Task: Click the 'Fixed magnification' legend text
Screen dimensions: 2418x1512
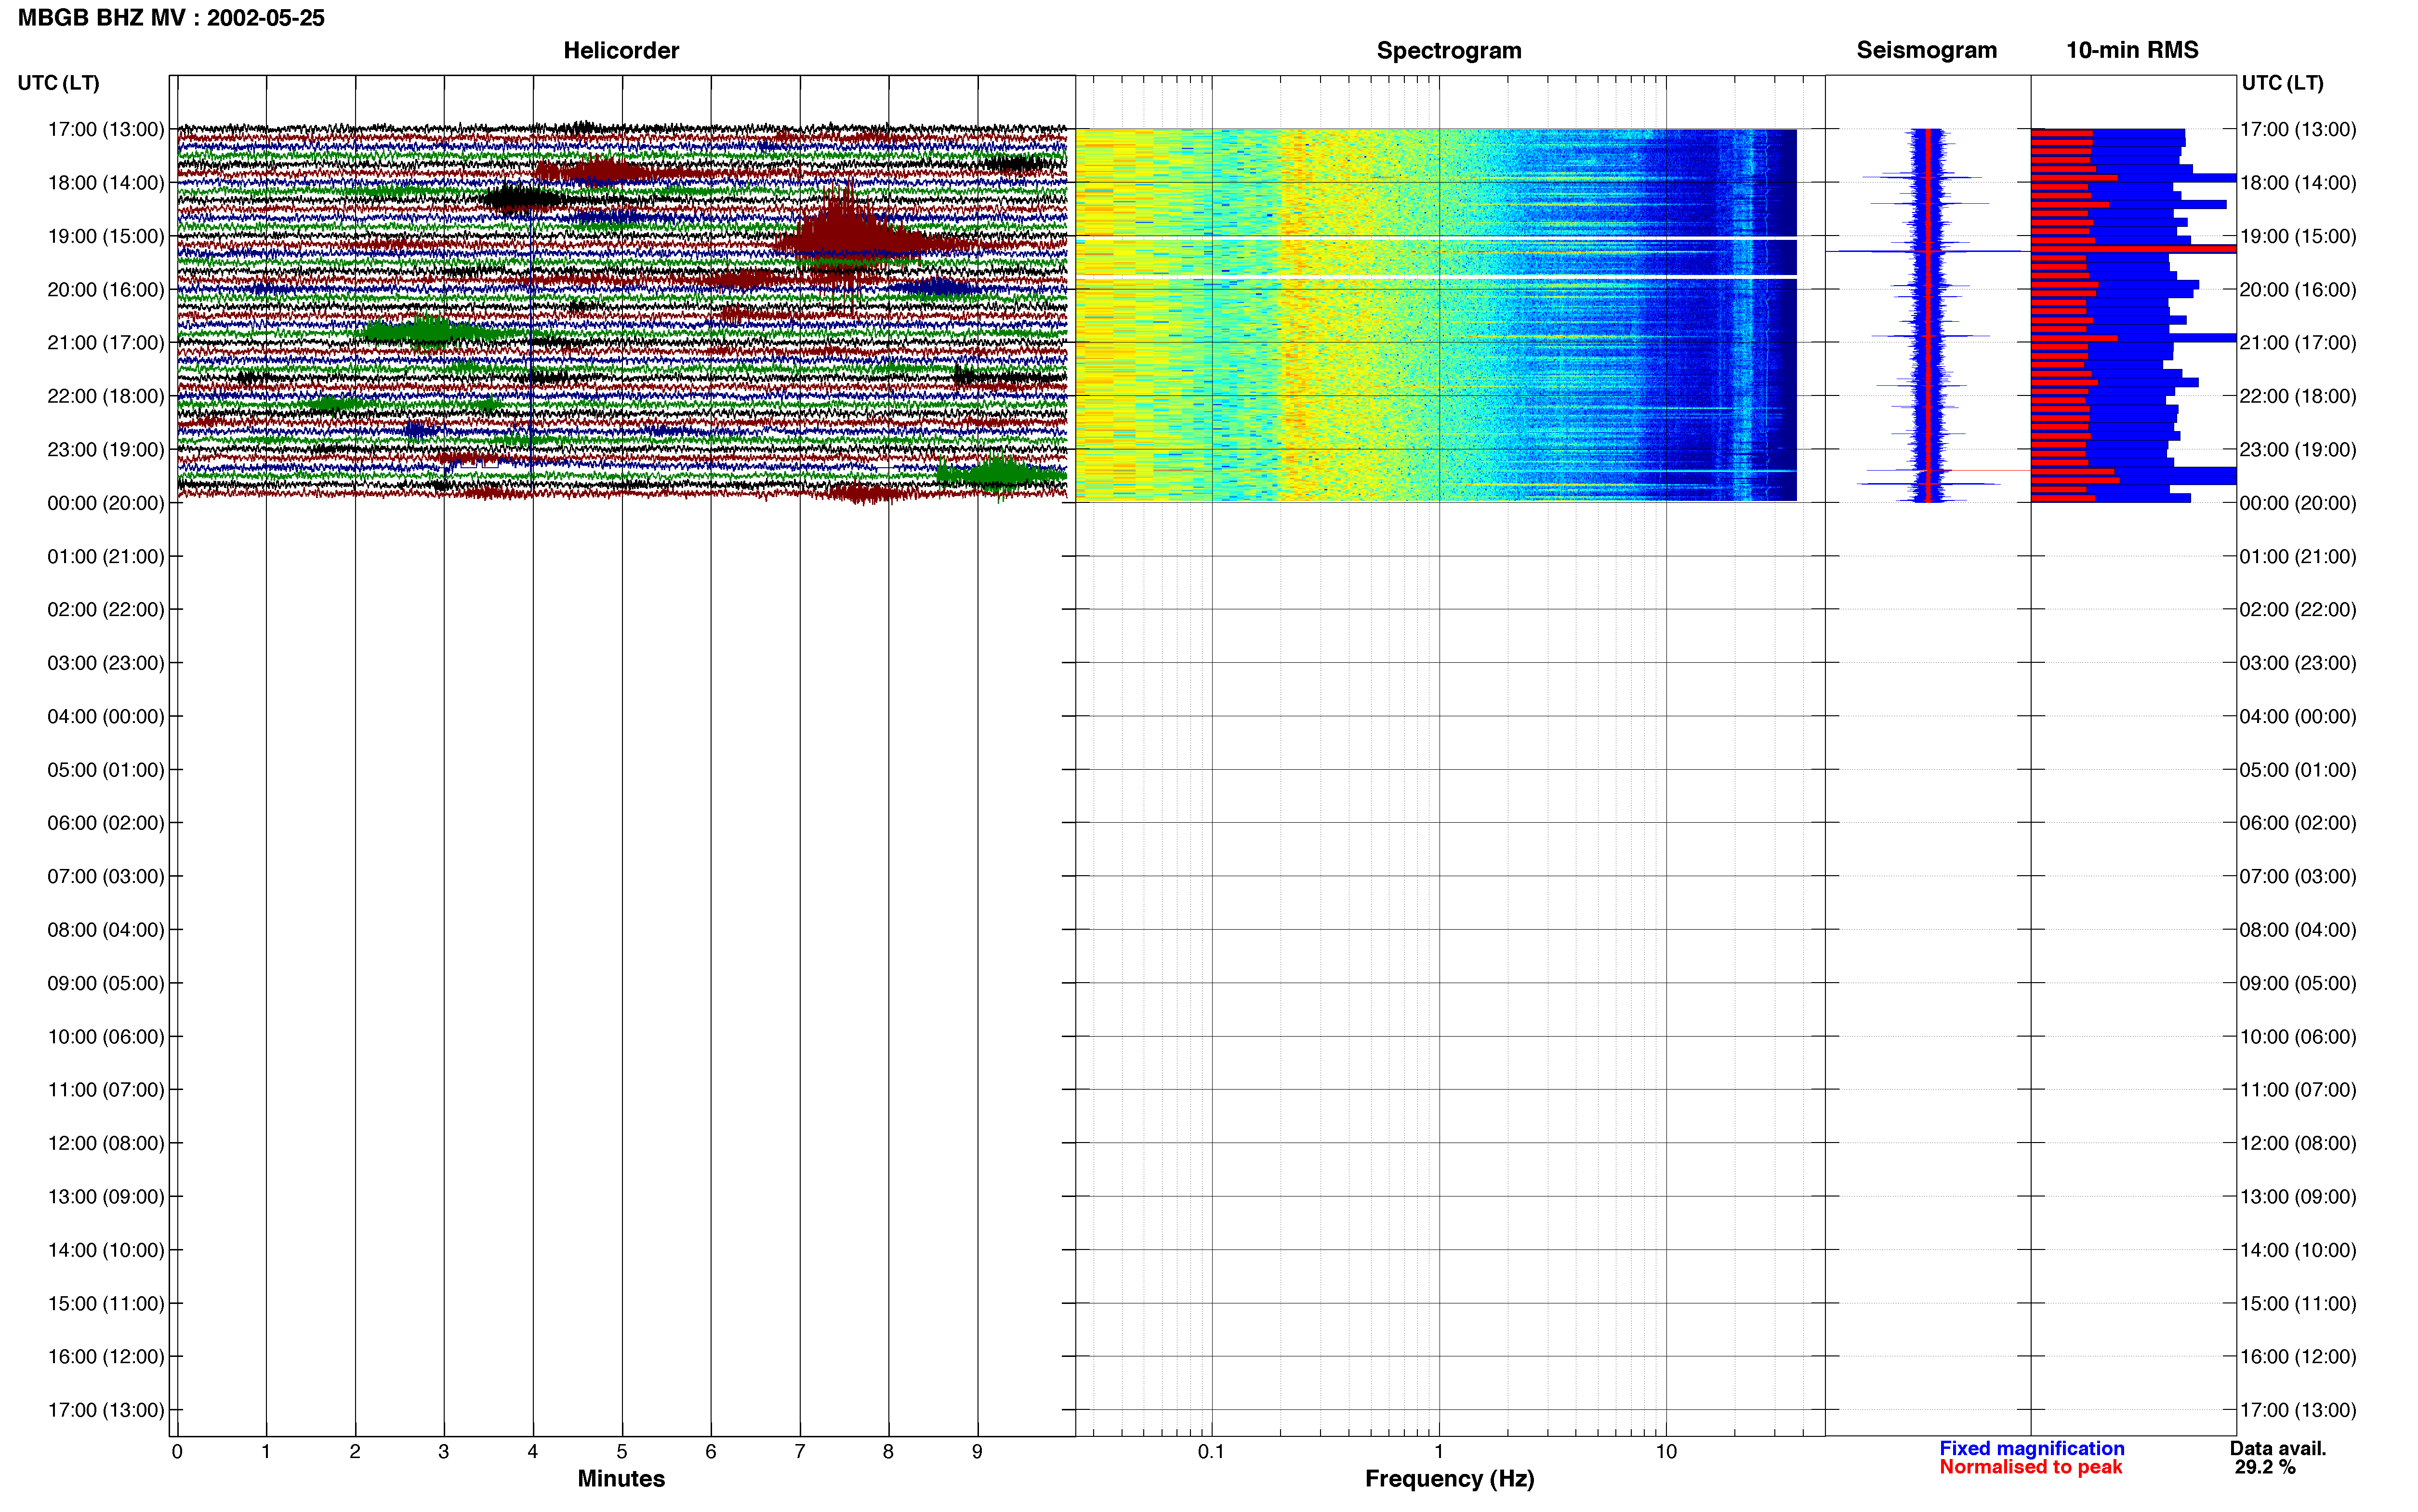Action: click(x=2032, y=1448)
